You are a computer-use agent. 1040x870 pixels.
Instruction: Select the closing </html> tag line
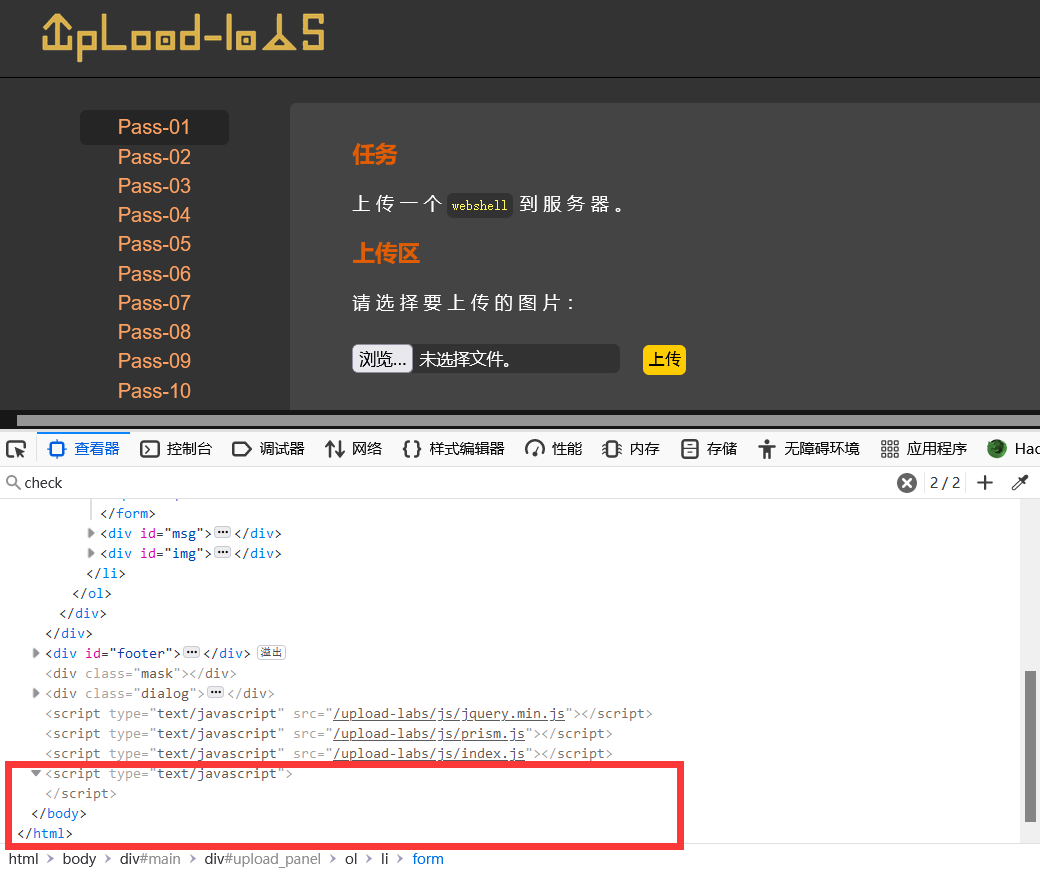45,833
